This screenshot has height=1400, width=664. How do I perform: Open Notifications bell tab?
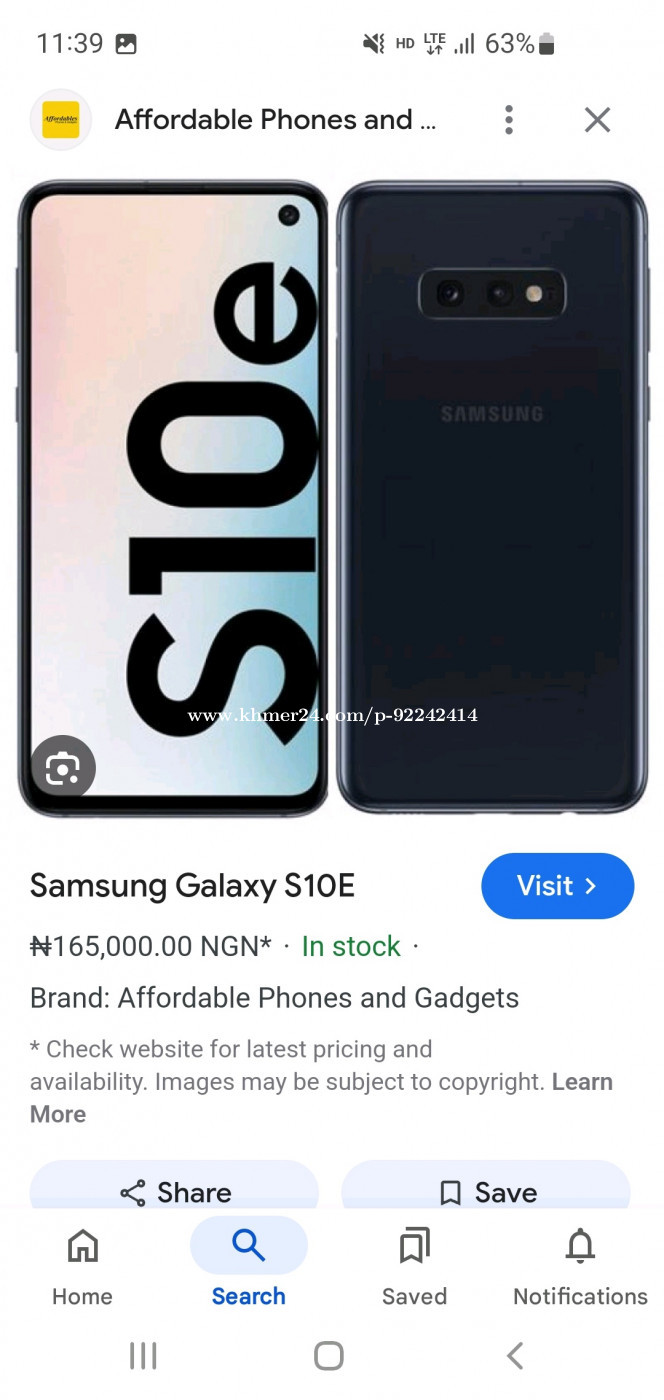(580, 1266)
